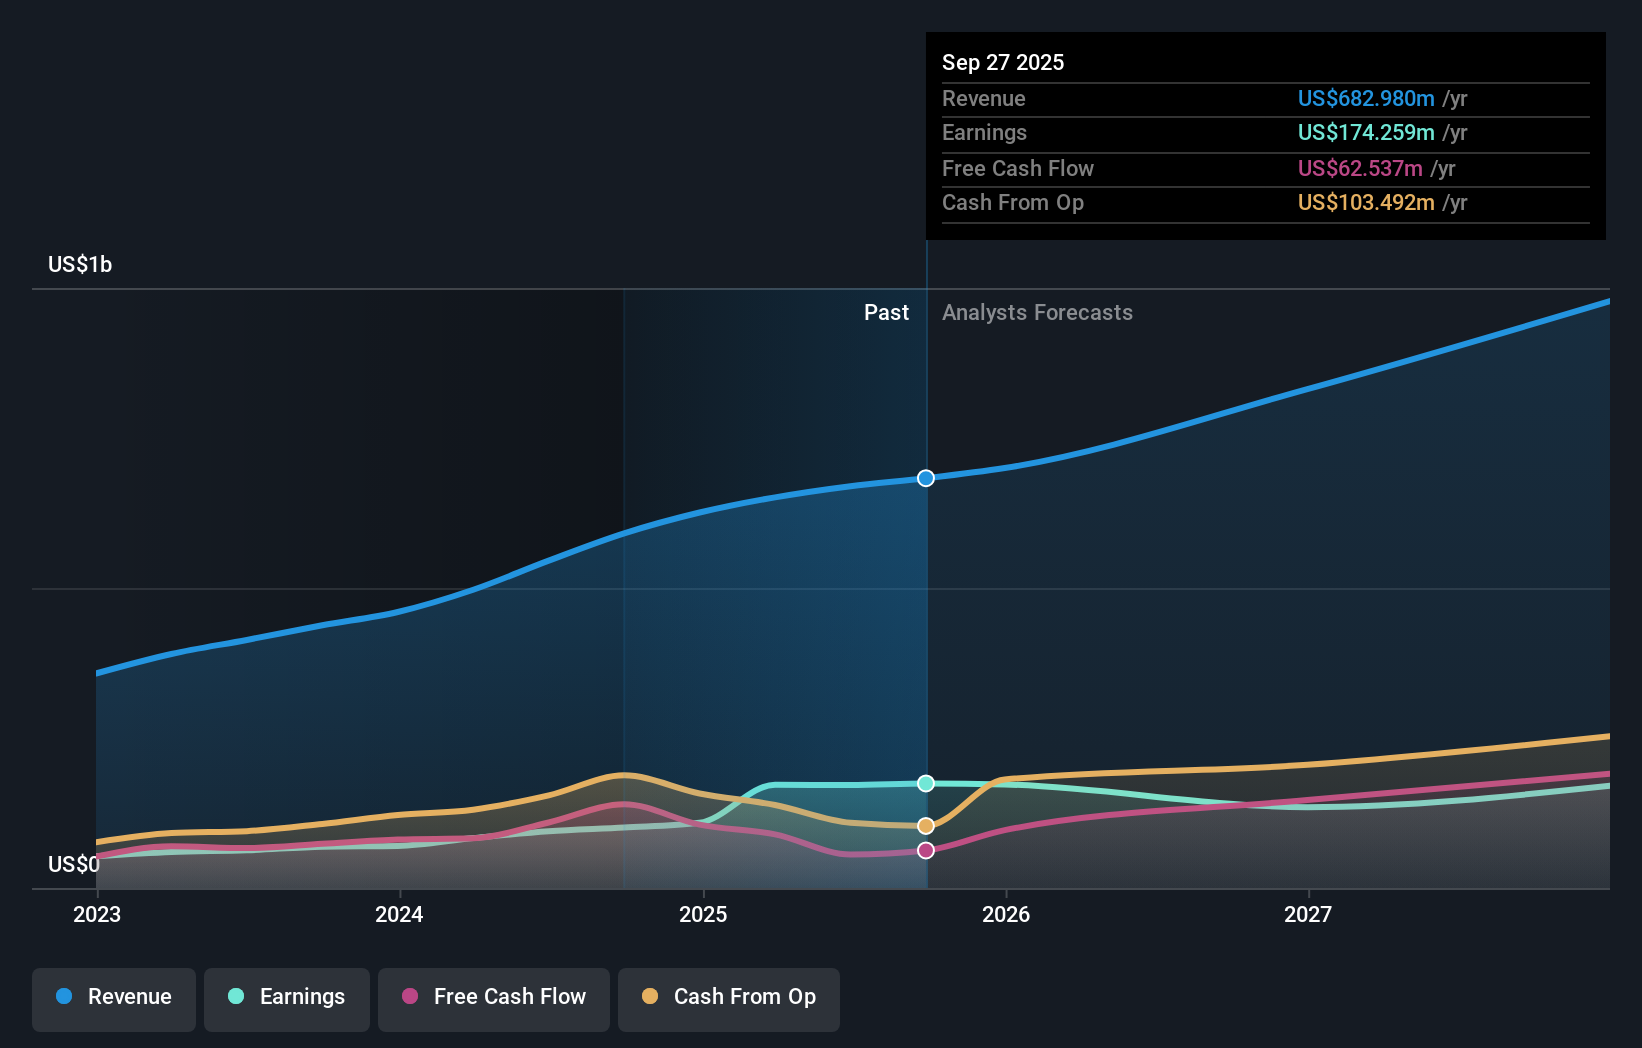The image size is (1642, 1048).
Task: Click the Revenue data point marker on chart
Action: coord(925,478)
